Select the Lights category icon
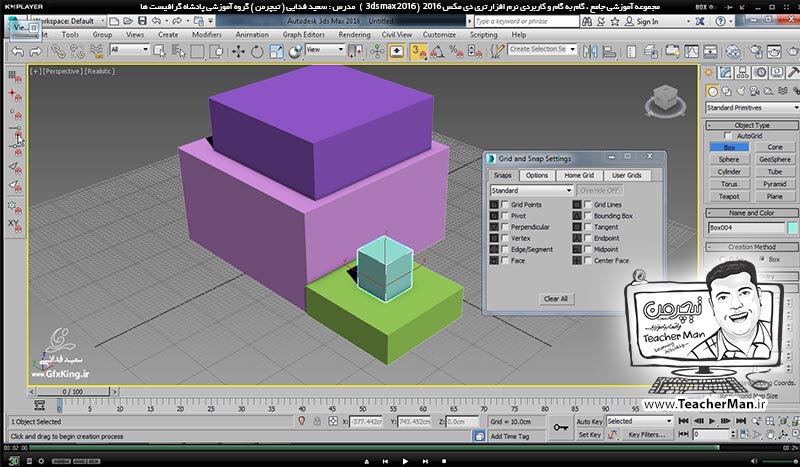 click(x=740, y=91)
